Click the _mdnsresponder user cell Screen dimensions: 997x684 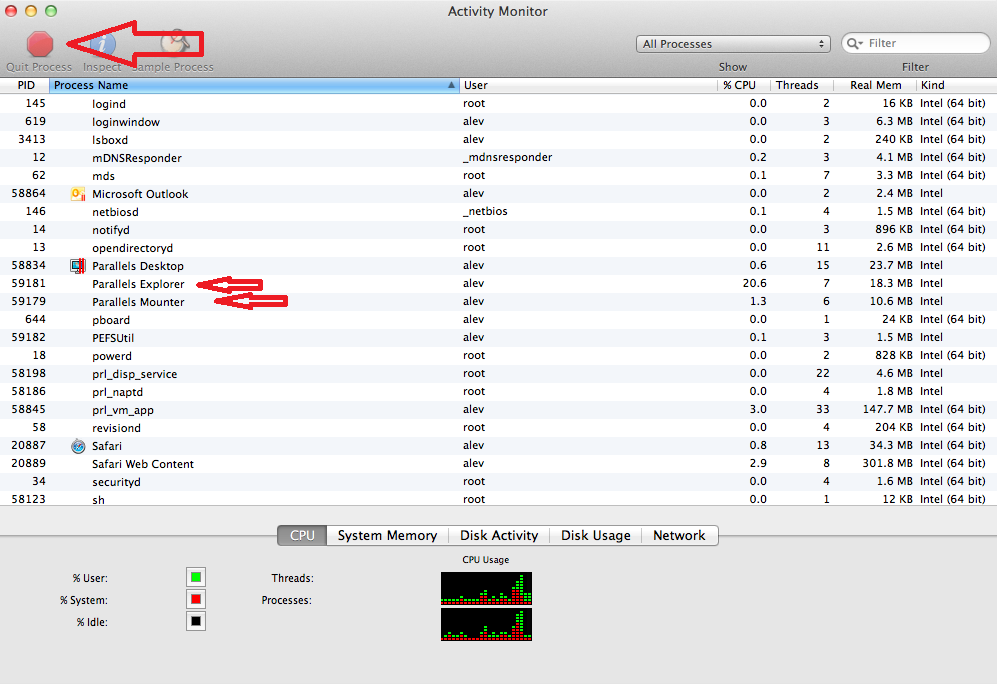pos(507,157)
